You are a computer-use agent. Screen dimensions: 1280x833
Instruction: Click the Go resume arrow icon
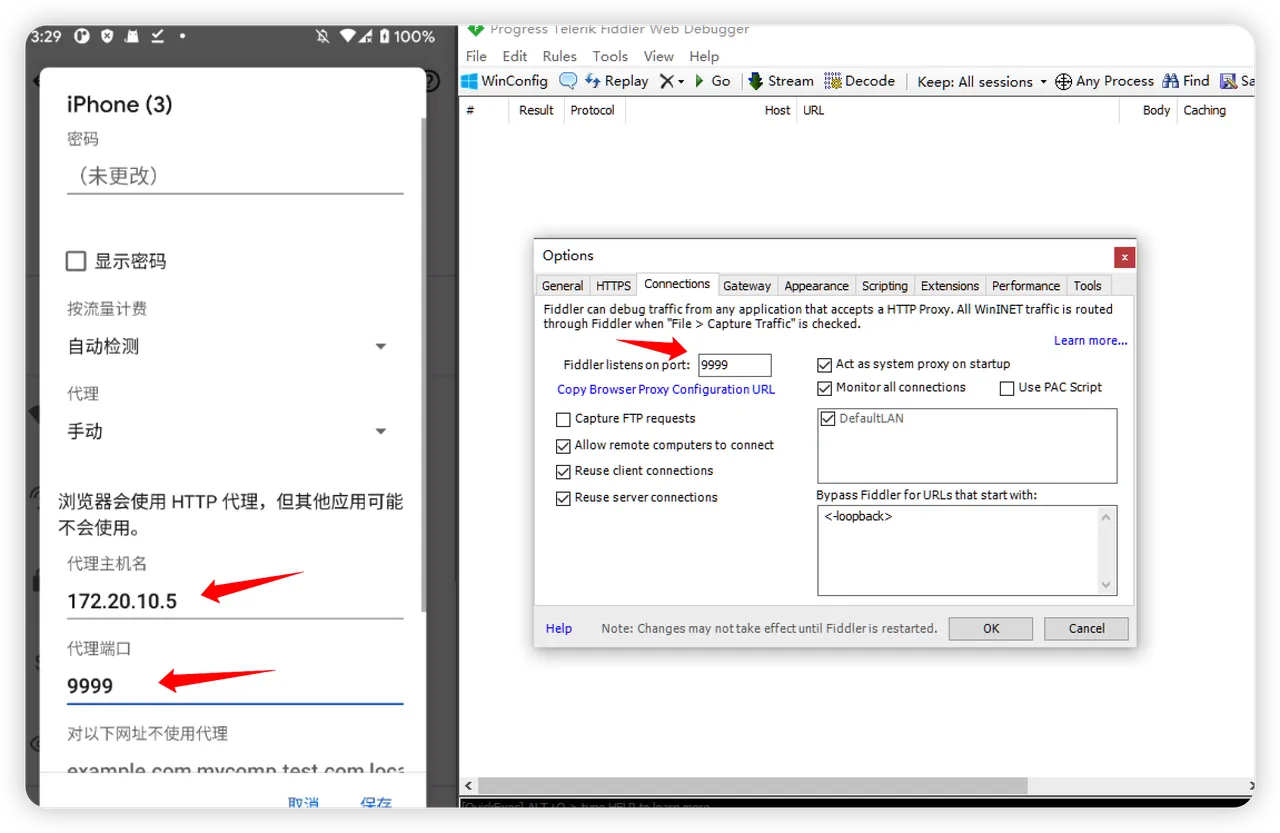pyautogui.click(x=700, y=81)
